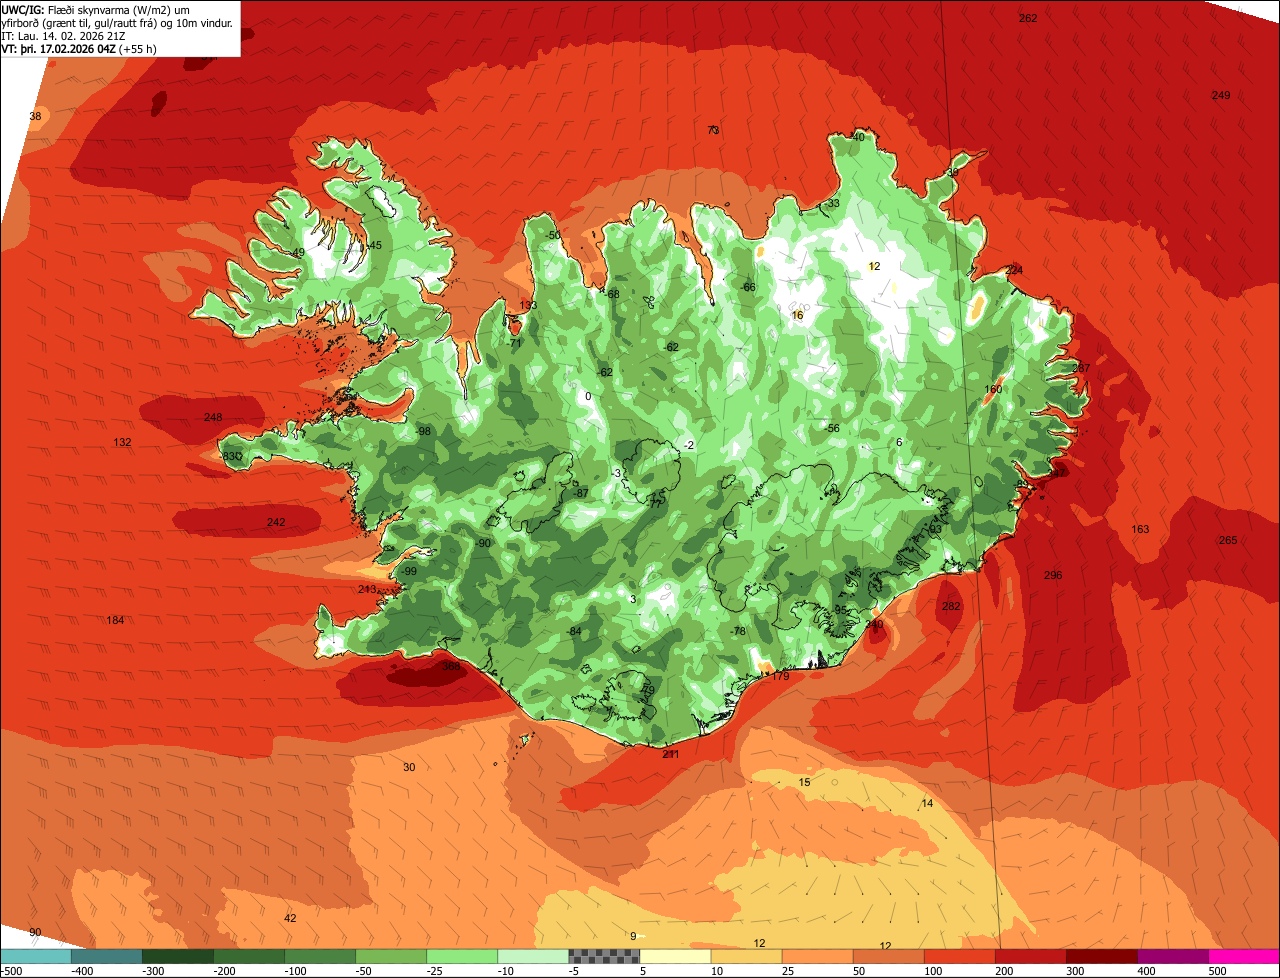Click the '179' value on the south coast

[x=781, y=676]
